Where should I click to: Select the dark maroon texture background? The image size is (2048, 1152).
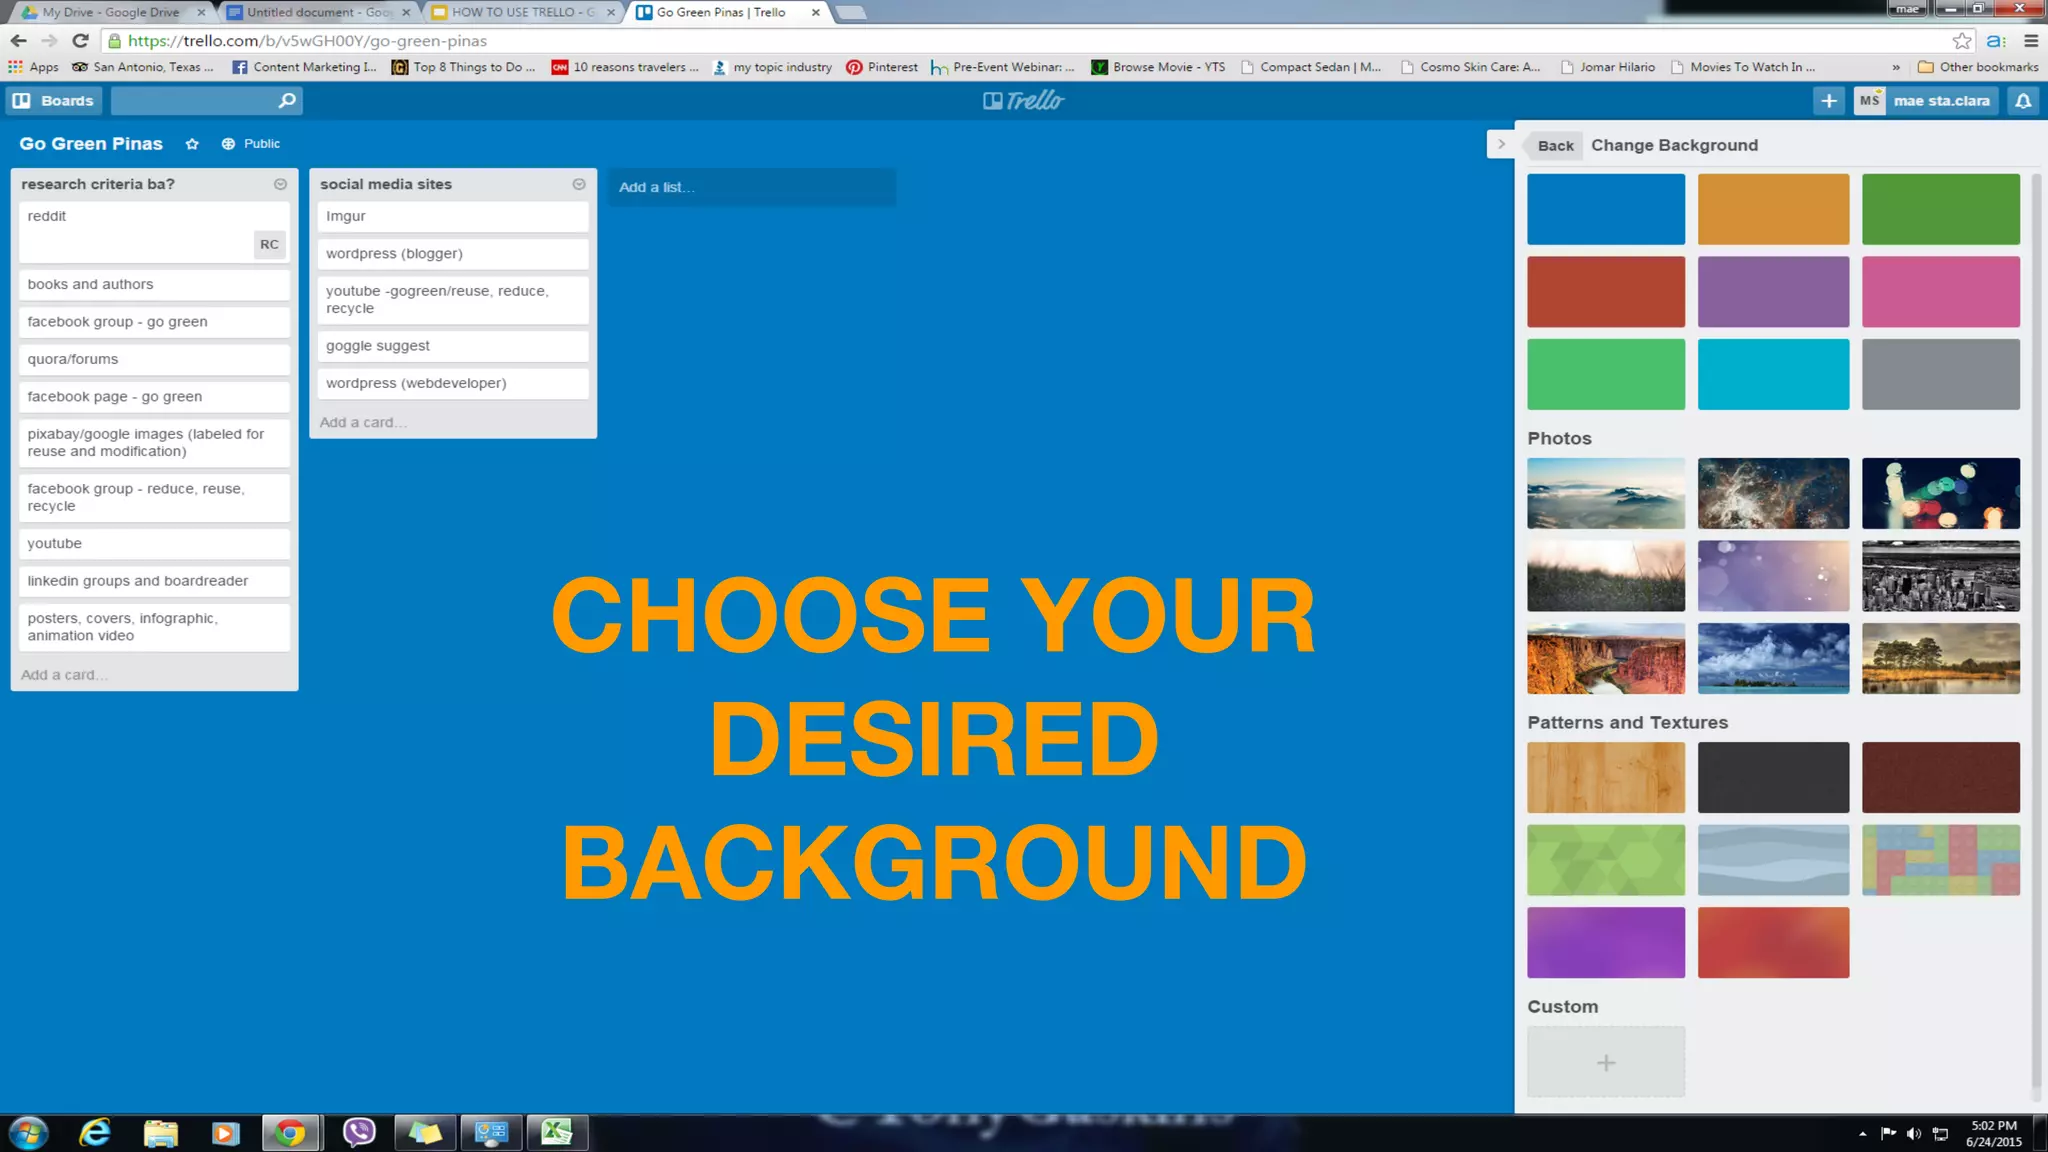click(1941, 777)
